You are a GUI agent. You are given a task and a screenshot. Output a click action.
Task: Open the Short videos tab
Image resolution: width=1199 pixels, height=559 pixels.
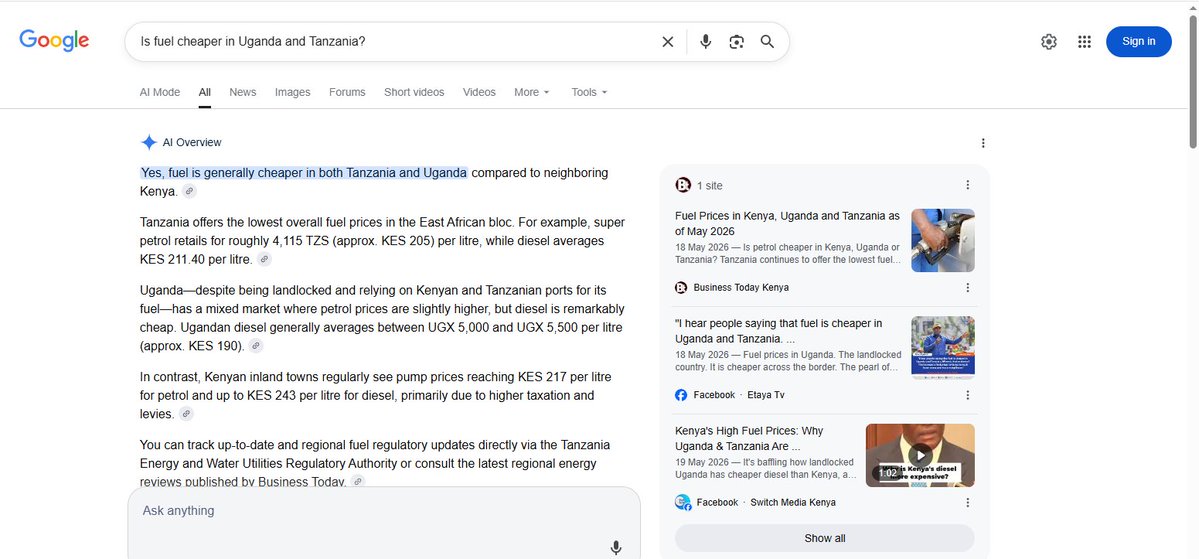tap(414, 92)
